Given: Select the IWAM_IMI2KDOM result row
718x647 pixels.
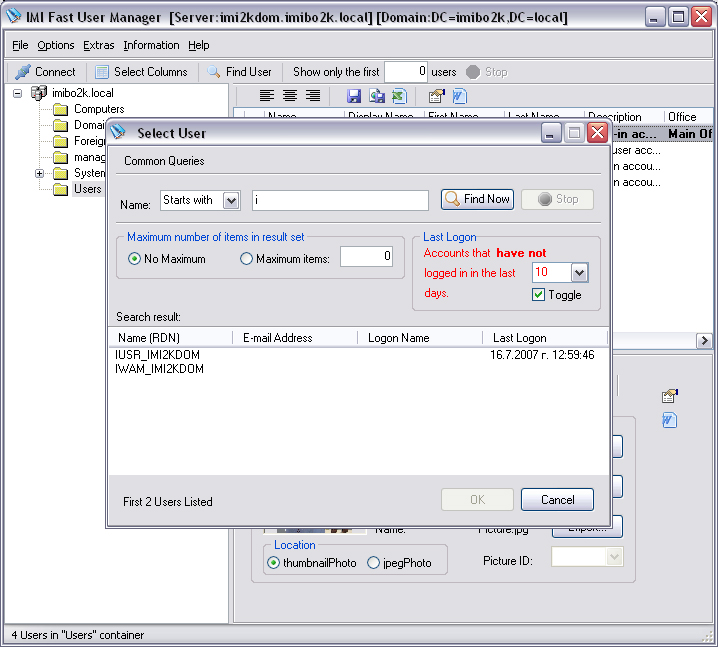Looking at the screenshot, I should click(x=358, y=369).
